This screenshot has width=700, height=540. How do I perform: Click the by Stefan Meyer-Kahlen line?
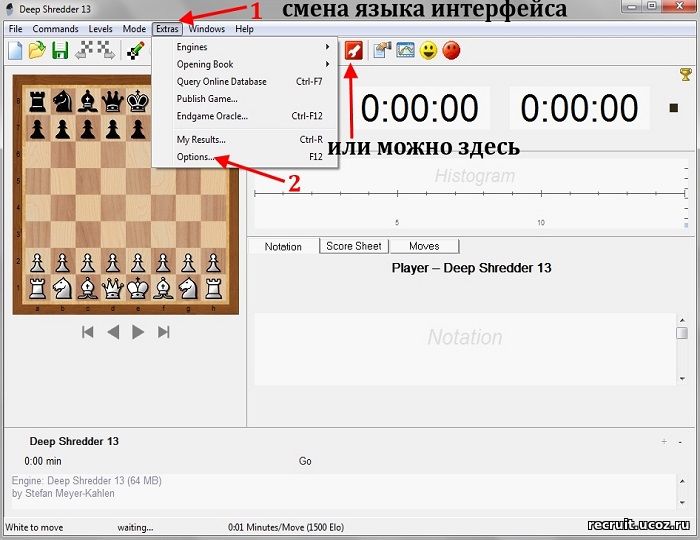(x=63, y=494)
